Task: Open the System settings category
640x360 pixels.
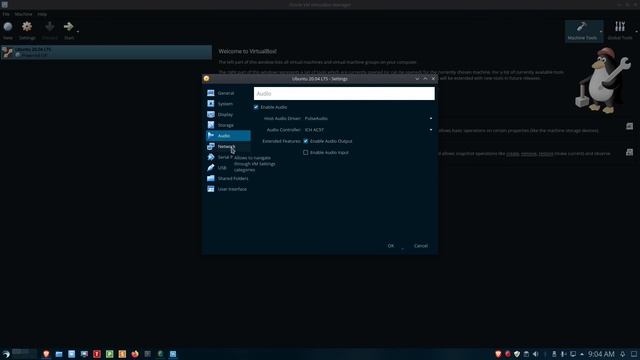Action: coord(228,104)
